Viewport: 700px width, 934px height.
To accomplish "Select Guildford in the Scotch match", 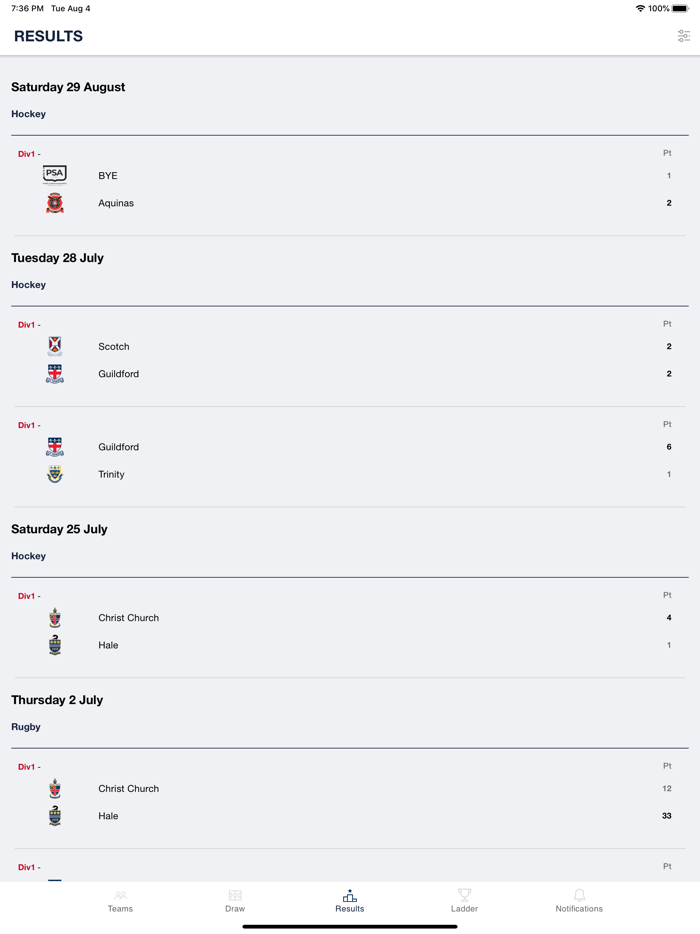I will pos(118,374).
